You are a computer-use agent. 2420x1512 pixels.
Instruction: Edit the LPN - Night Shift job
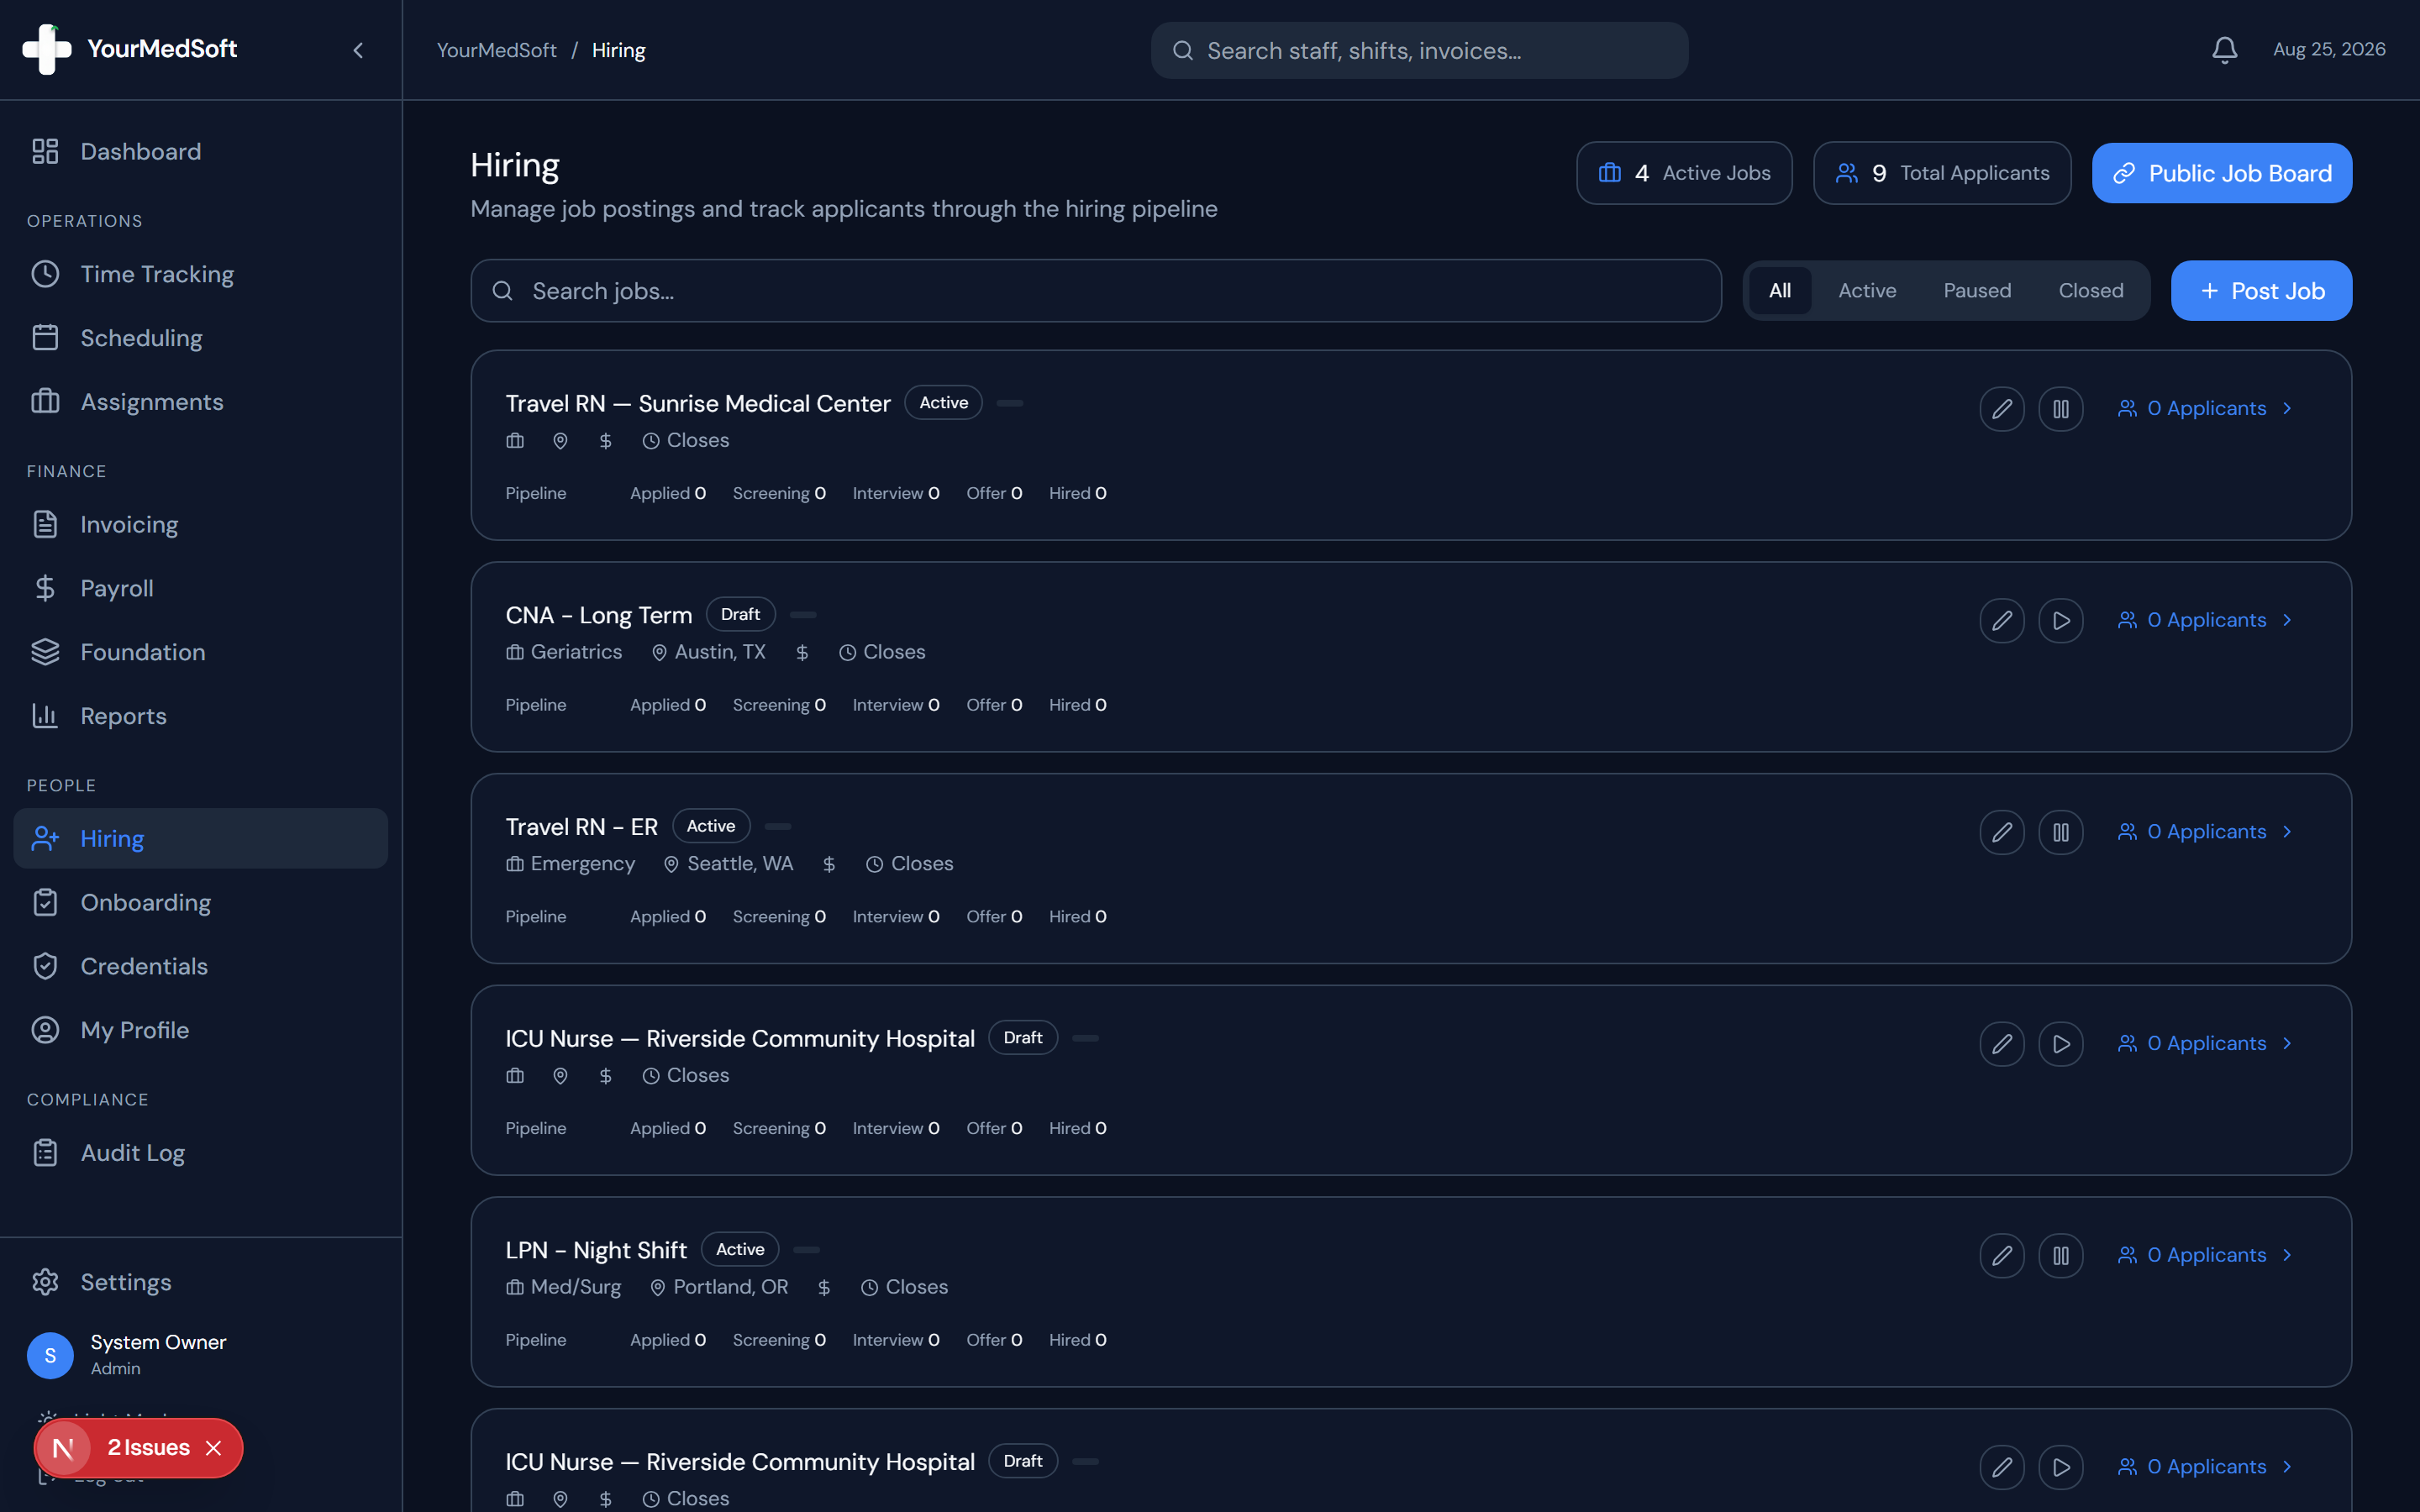pyautogui.click(x=2002, y=1256)
